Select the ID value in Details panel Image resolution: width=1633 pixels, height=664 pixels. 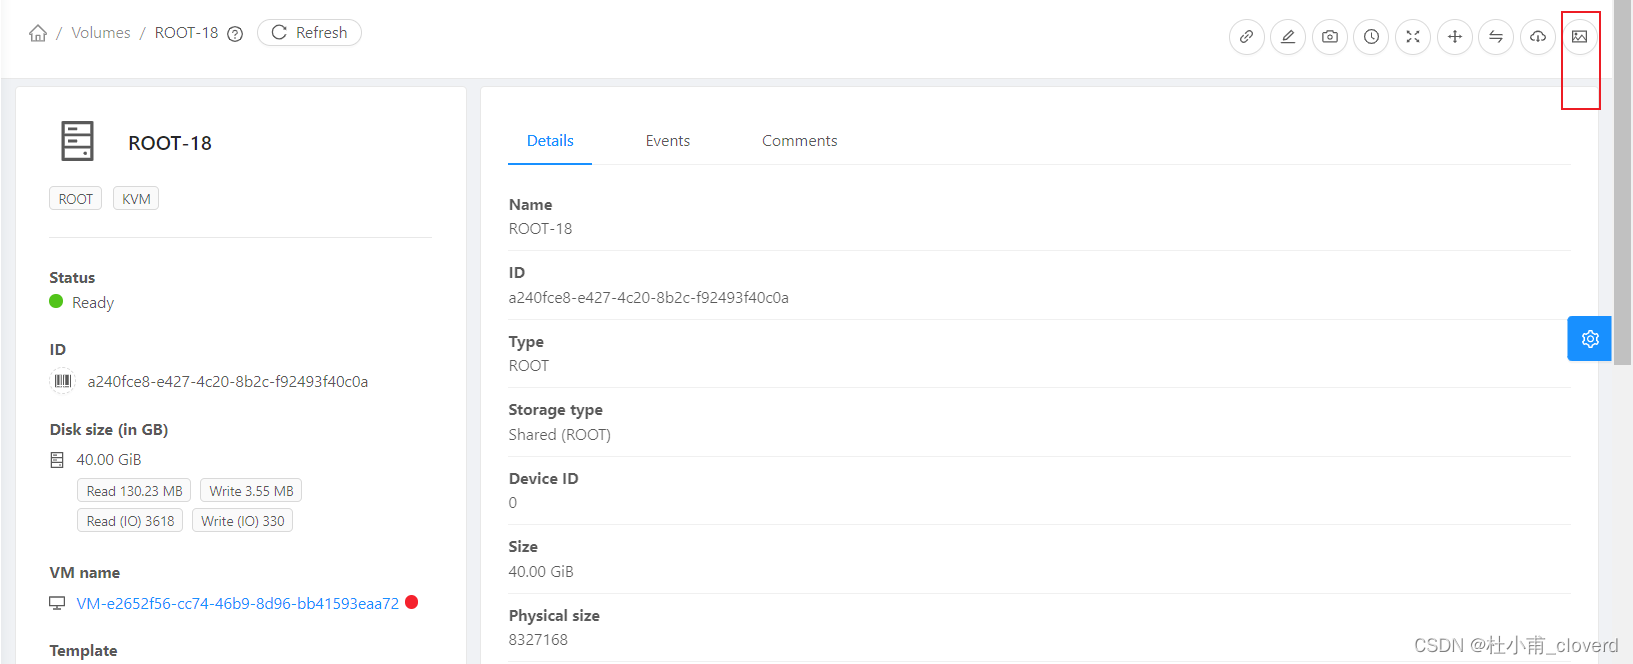click(x=649, y=298)
